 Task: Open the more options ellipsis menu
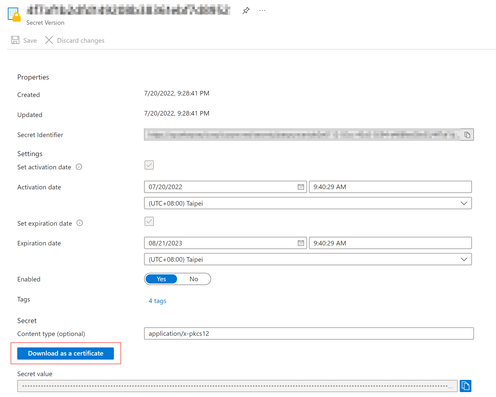[262, 11]
